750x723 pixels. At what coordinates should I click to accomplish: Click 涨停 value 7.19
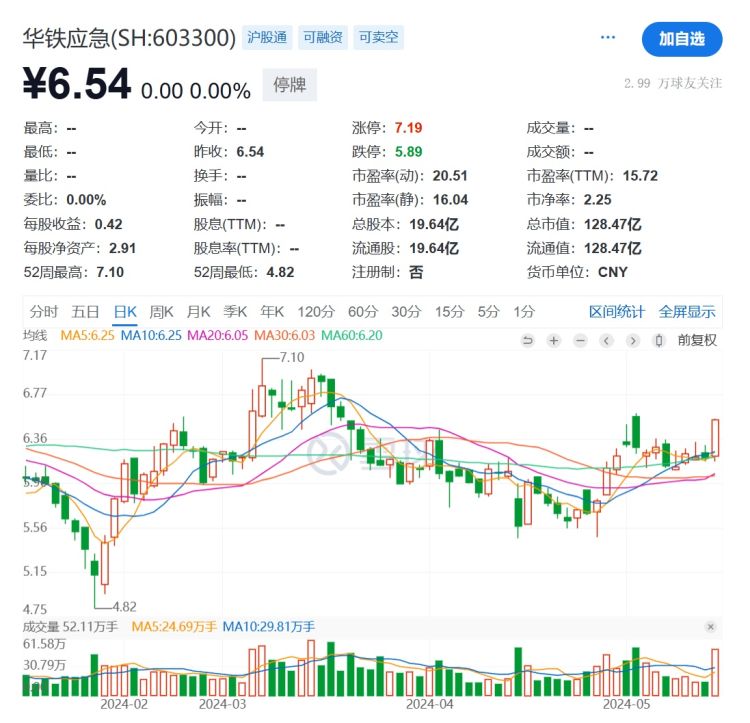408,128
